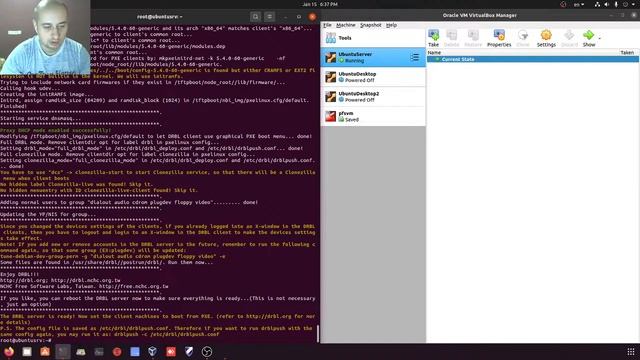Open Ubuntu Software from the dock
This screenshot has height=360, width=640.
pyautogui.click(x=45, y=351)
